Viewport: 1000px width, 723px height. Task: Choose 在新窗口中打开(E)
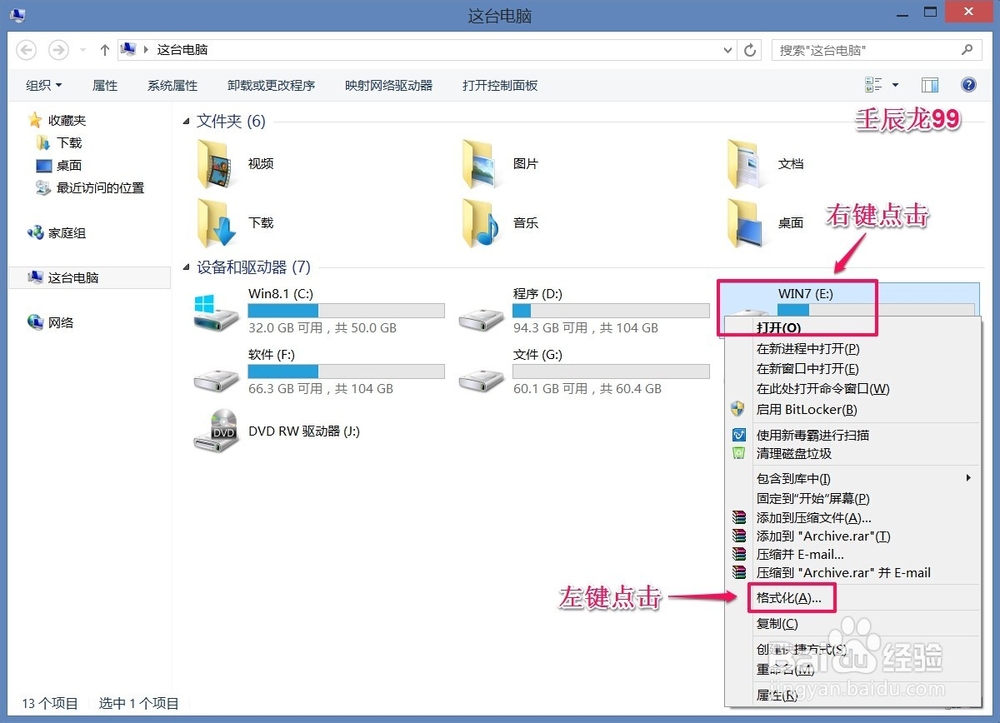tap(807, 369)
